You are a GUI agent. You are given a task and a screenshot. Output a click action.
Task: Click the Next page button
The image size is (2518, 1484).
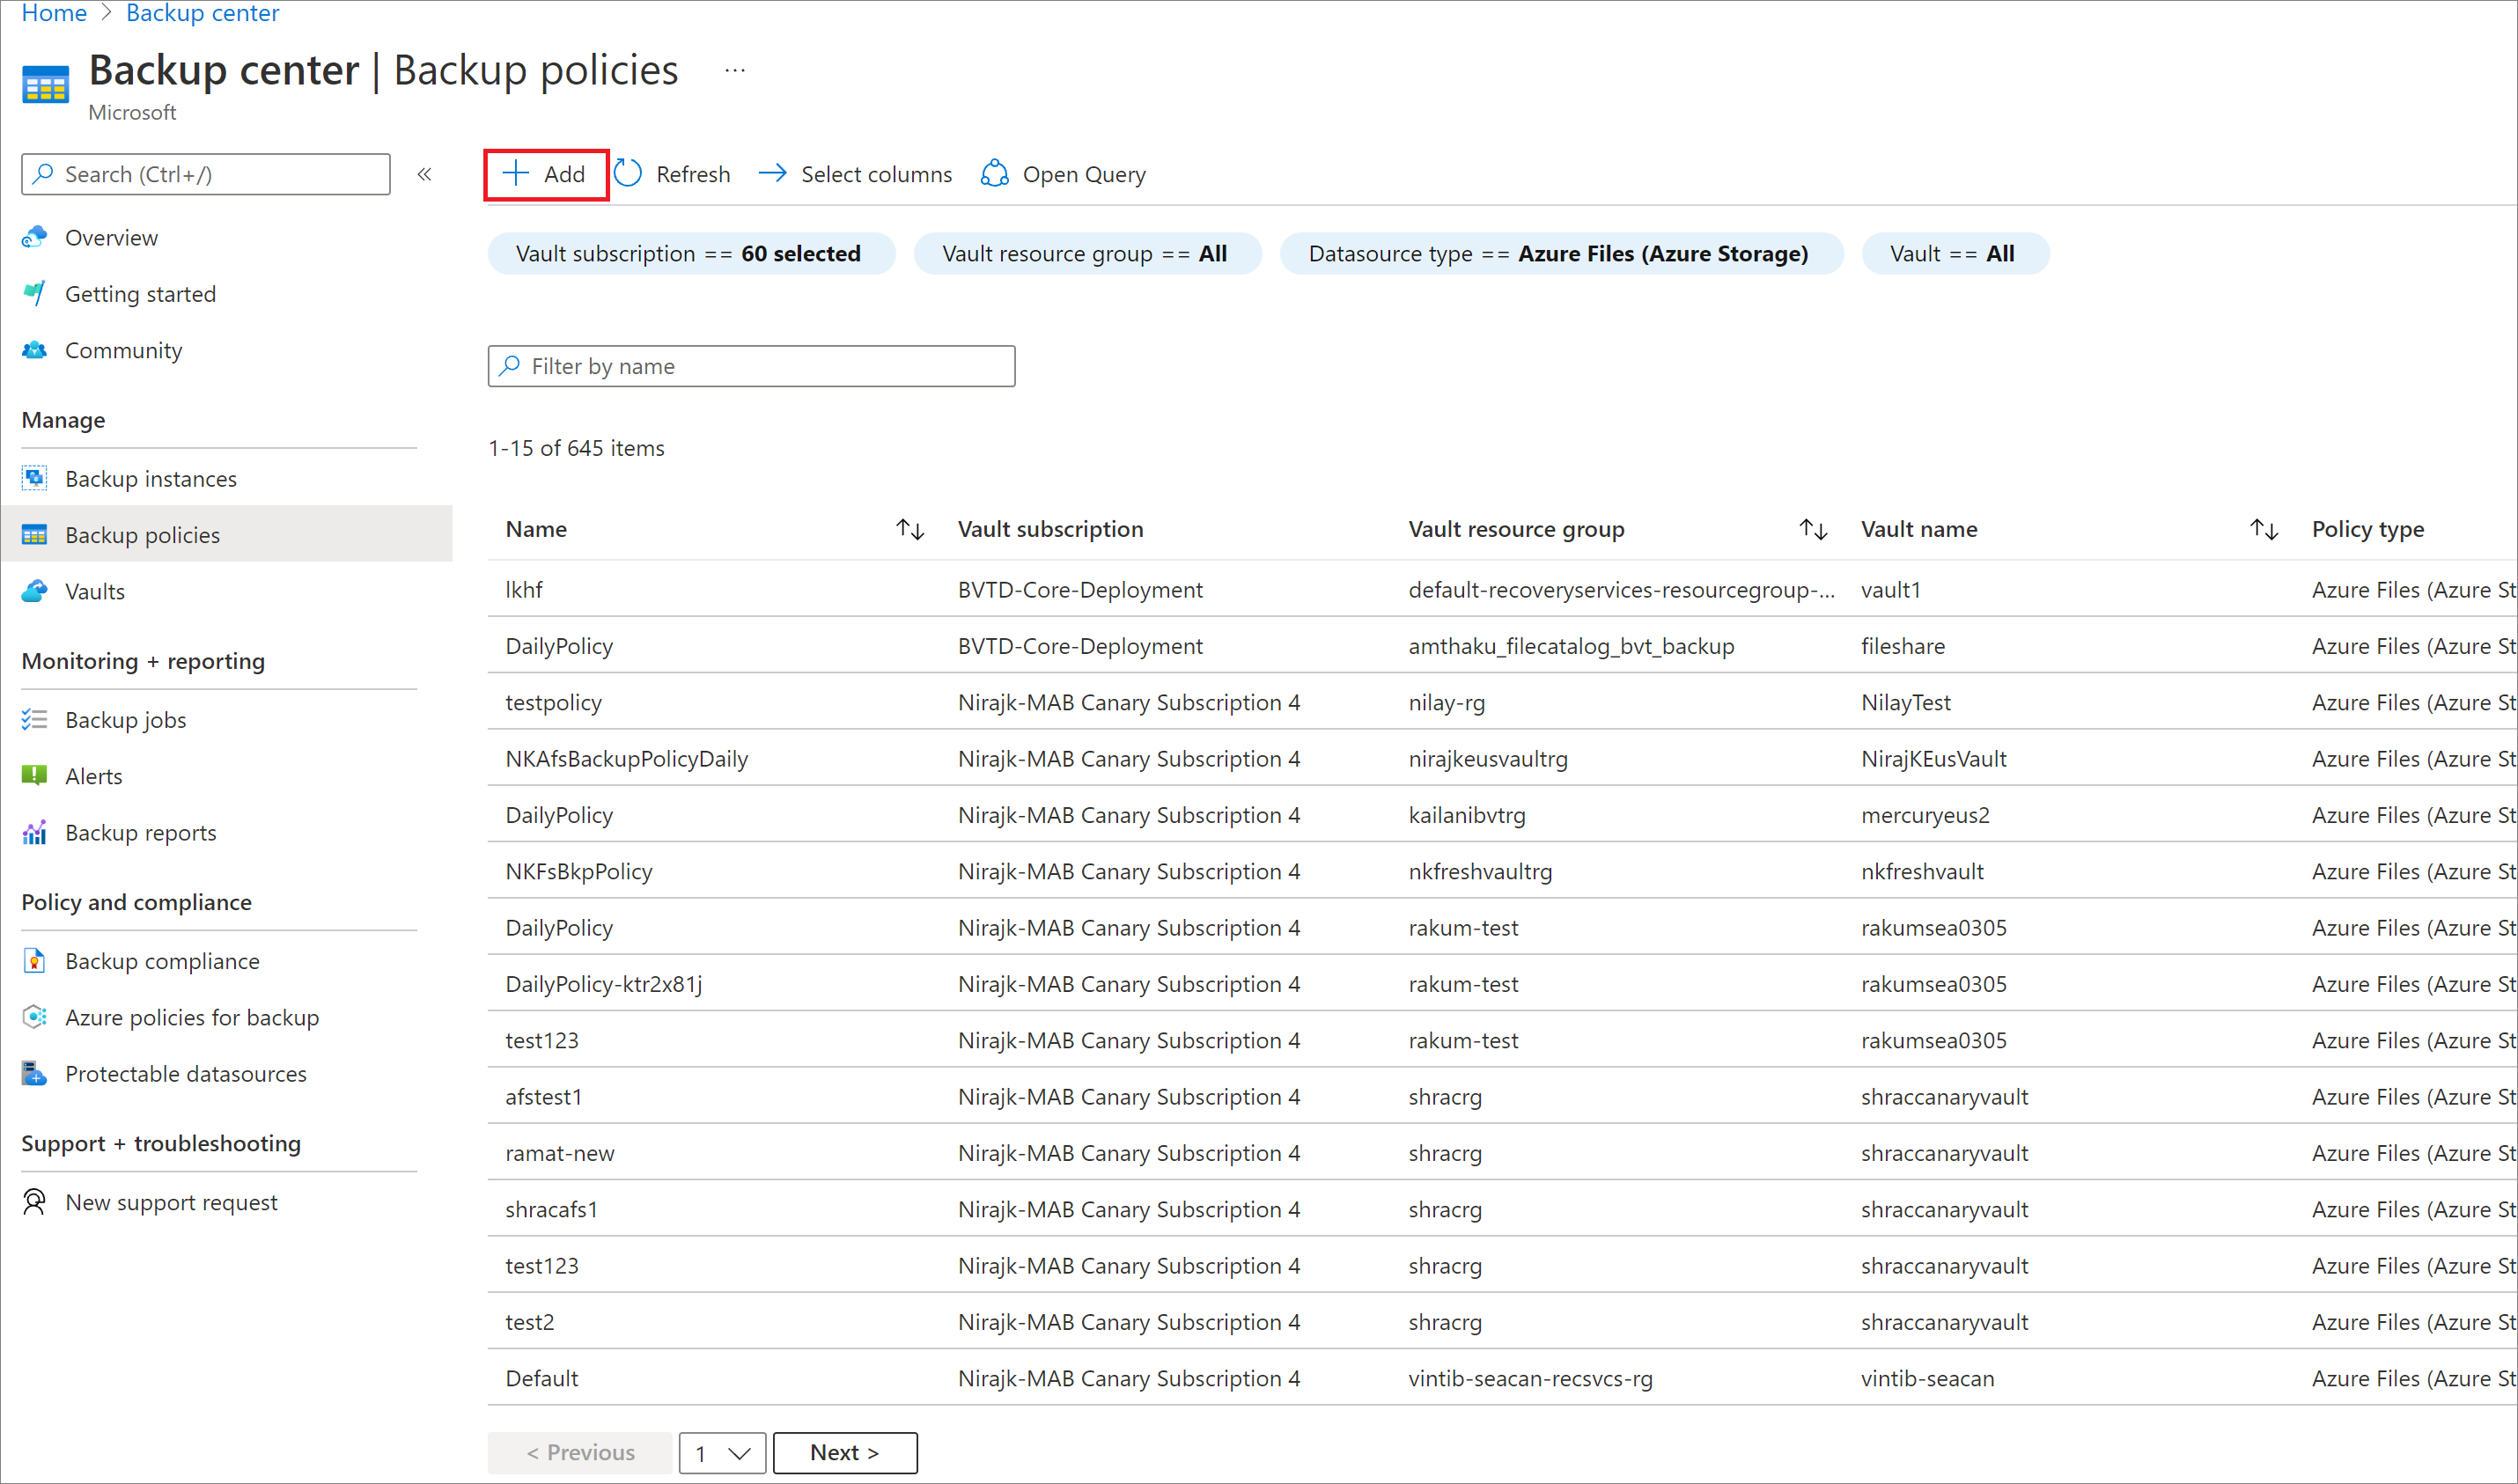pos(846,1452)
